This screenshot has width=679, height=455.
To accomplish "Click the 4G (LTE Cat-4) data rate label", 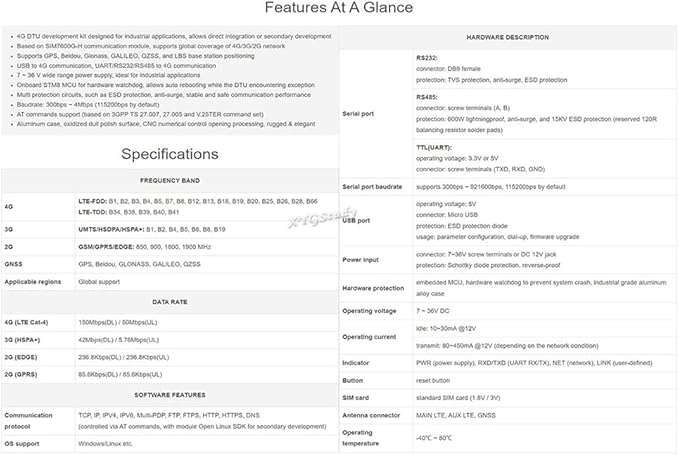I will 26,323.
